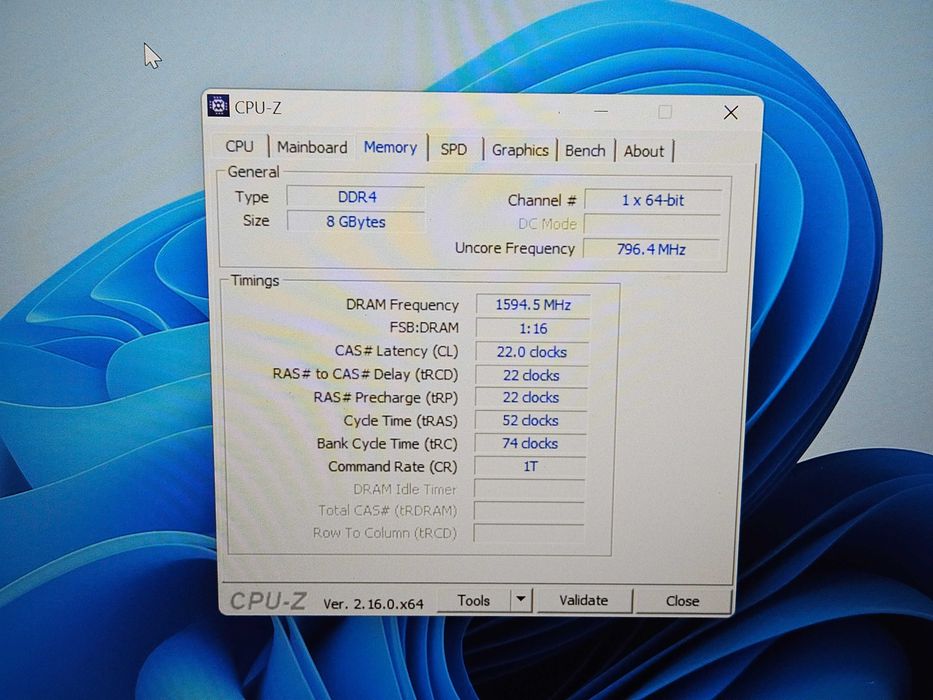The image size is (933, 700).
Task: Click the 1T command rate value
Action: tap(530, 467)
